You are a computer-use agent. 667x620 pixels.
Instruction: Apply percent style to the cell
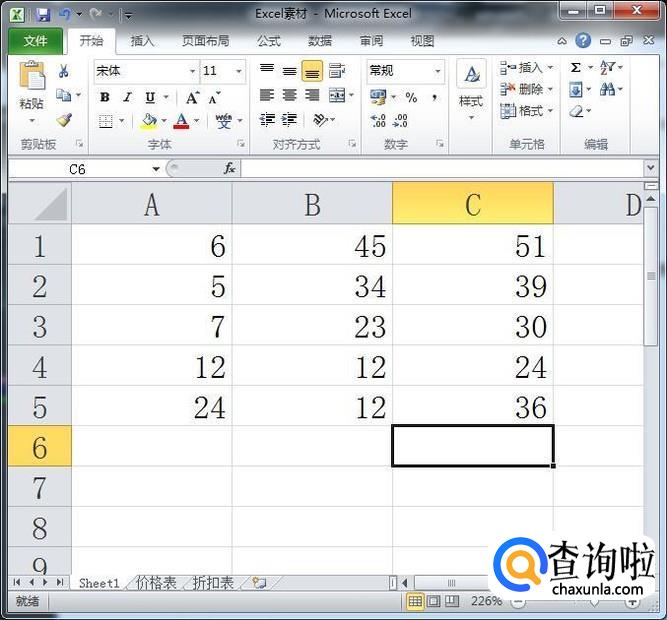click(411, 97)
